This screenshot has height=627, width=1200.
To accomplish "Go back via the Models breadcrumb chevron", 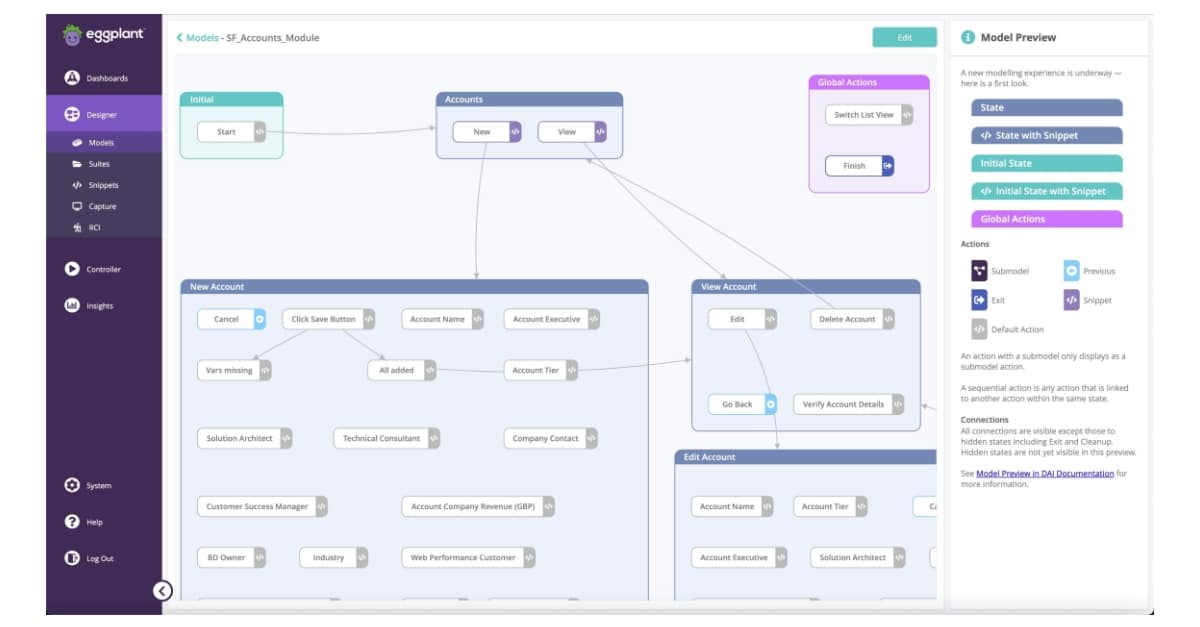I will tap(180, 38).
